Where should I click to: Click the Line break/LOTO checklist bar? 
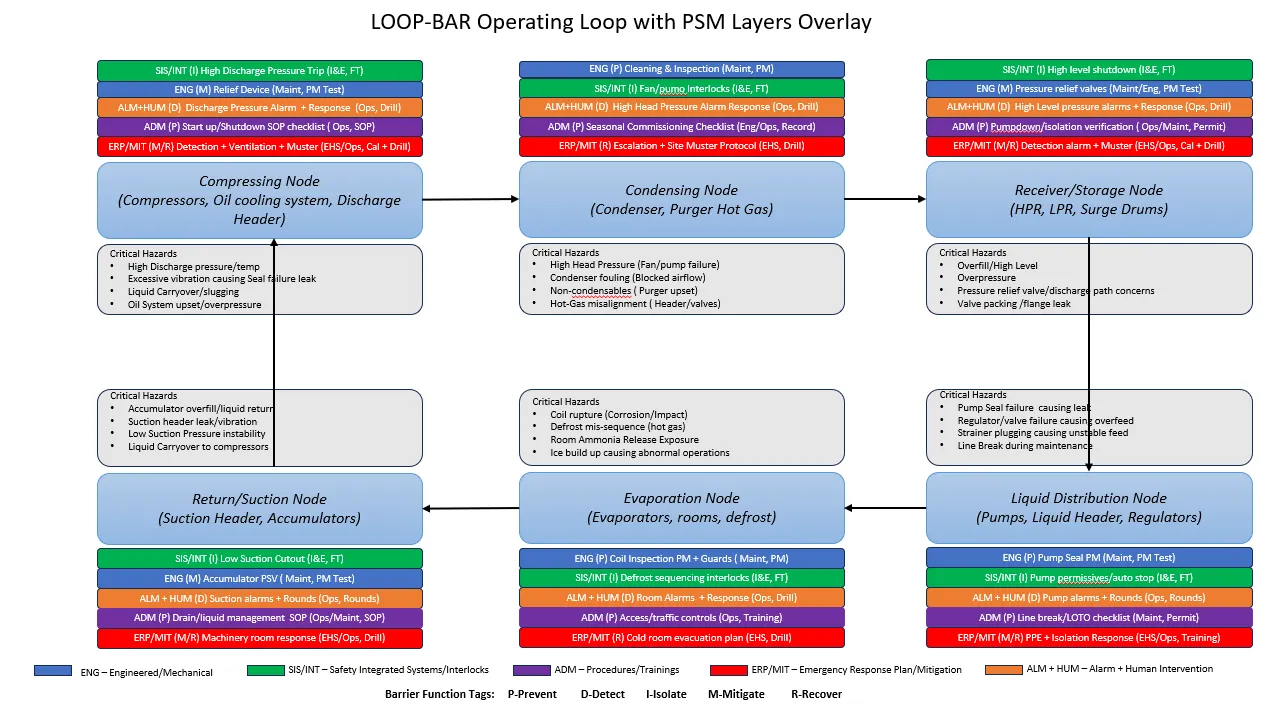click(1088, 618)
